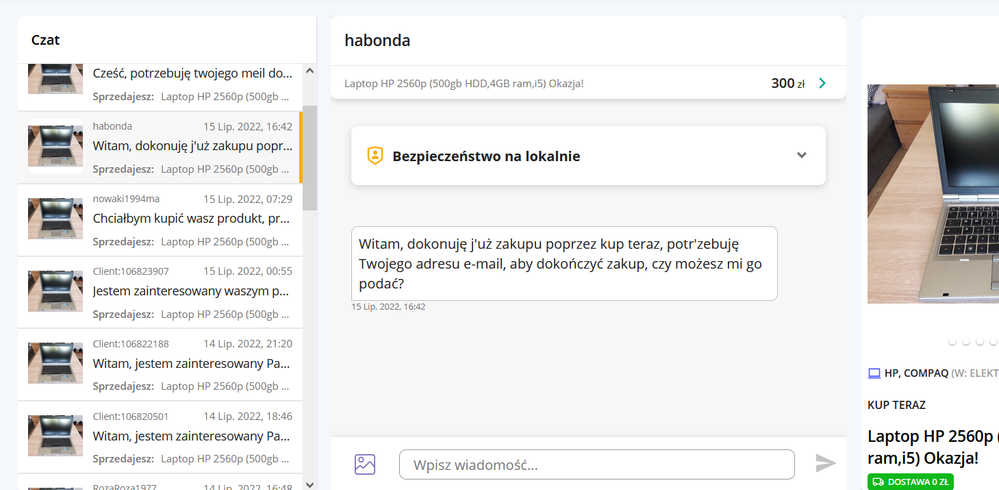Open the nowaki1994ma conversation
The image size is (999, 490).
click(x=159, y=220)
